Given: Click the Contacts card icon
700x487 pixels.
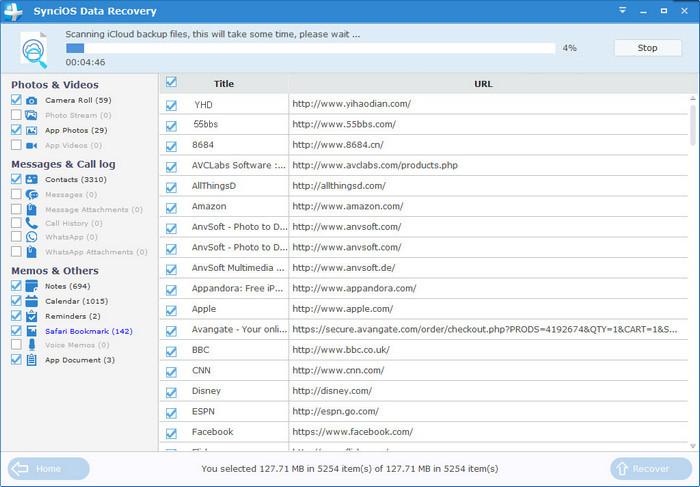Looking at the screenshot, I should [31, 179].
